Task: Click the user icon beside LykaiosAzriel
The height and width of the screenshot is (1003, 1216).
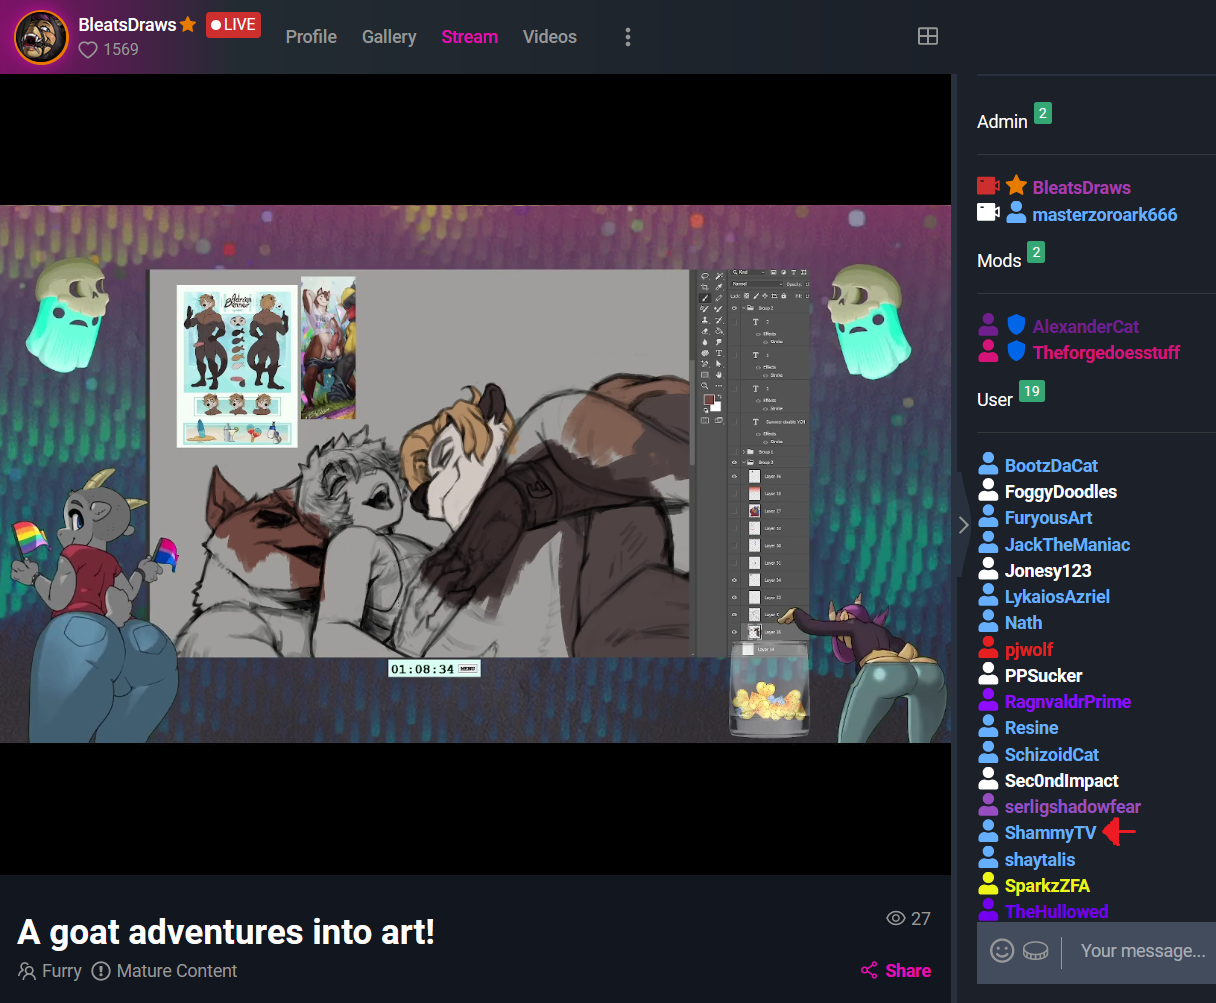Action: 988,595
